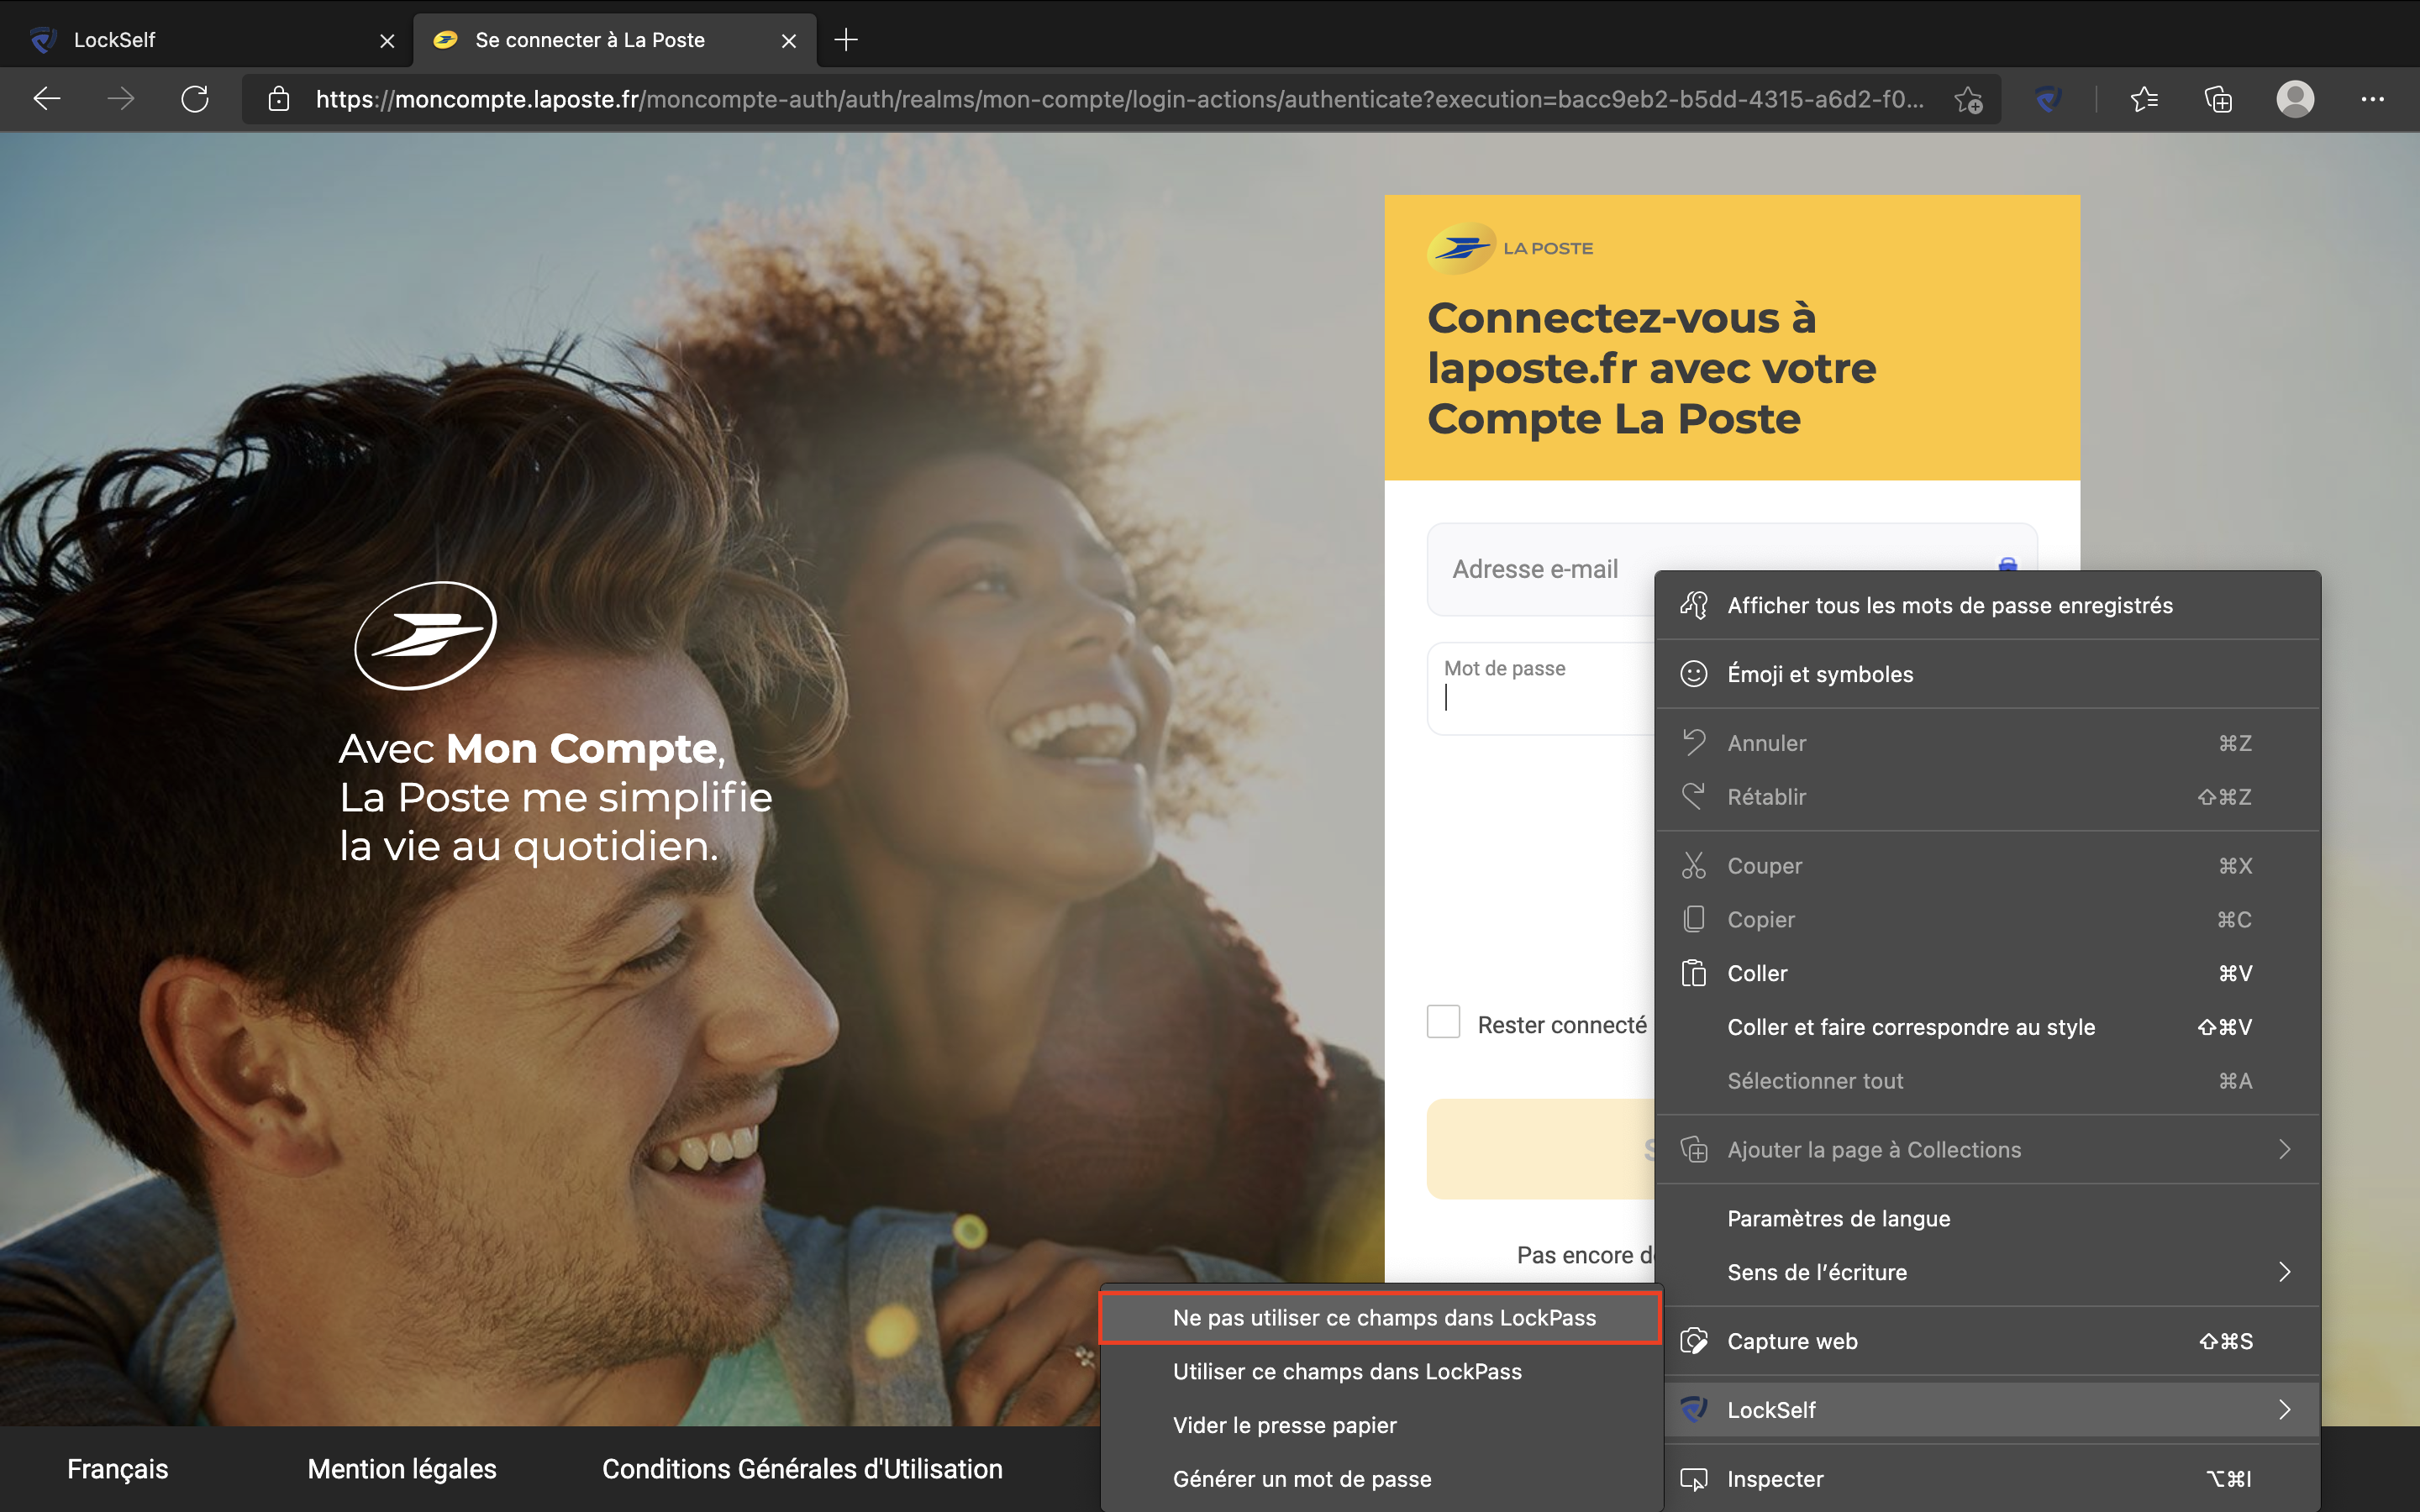Select Coller in the context menu

[x=1987, y=973]
